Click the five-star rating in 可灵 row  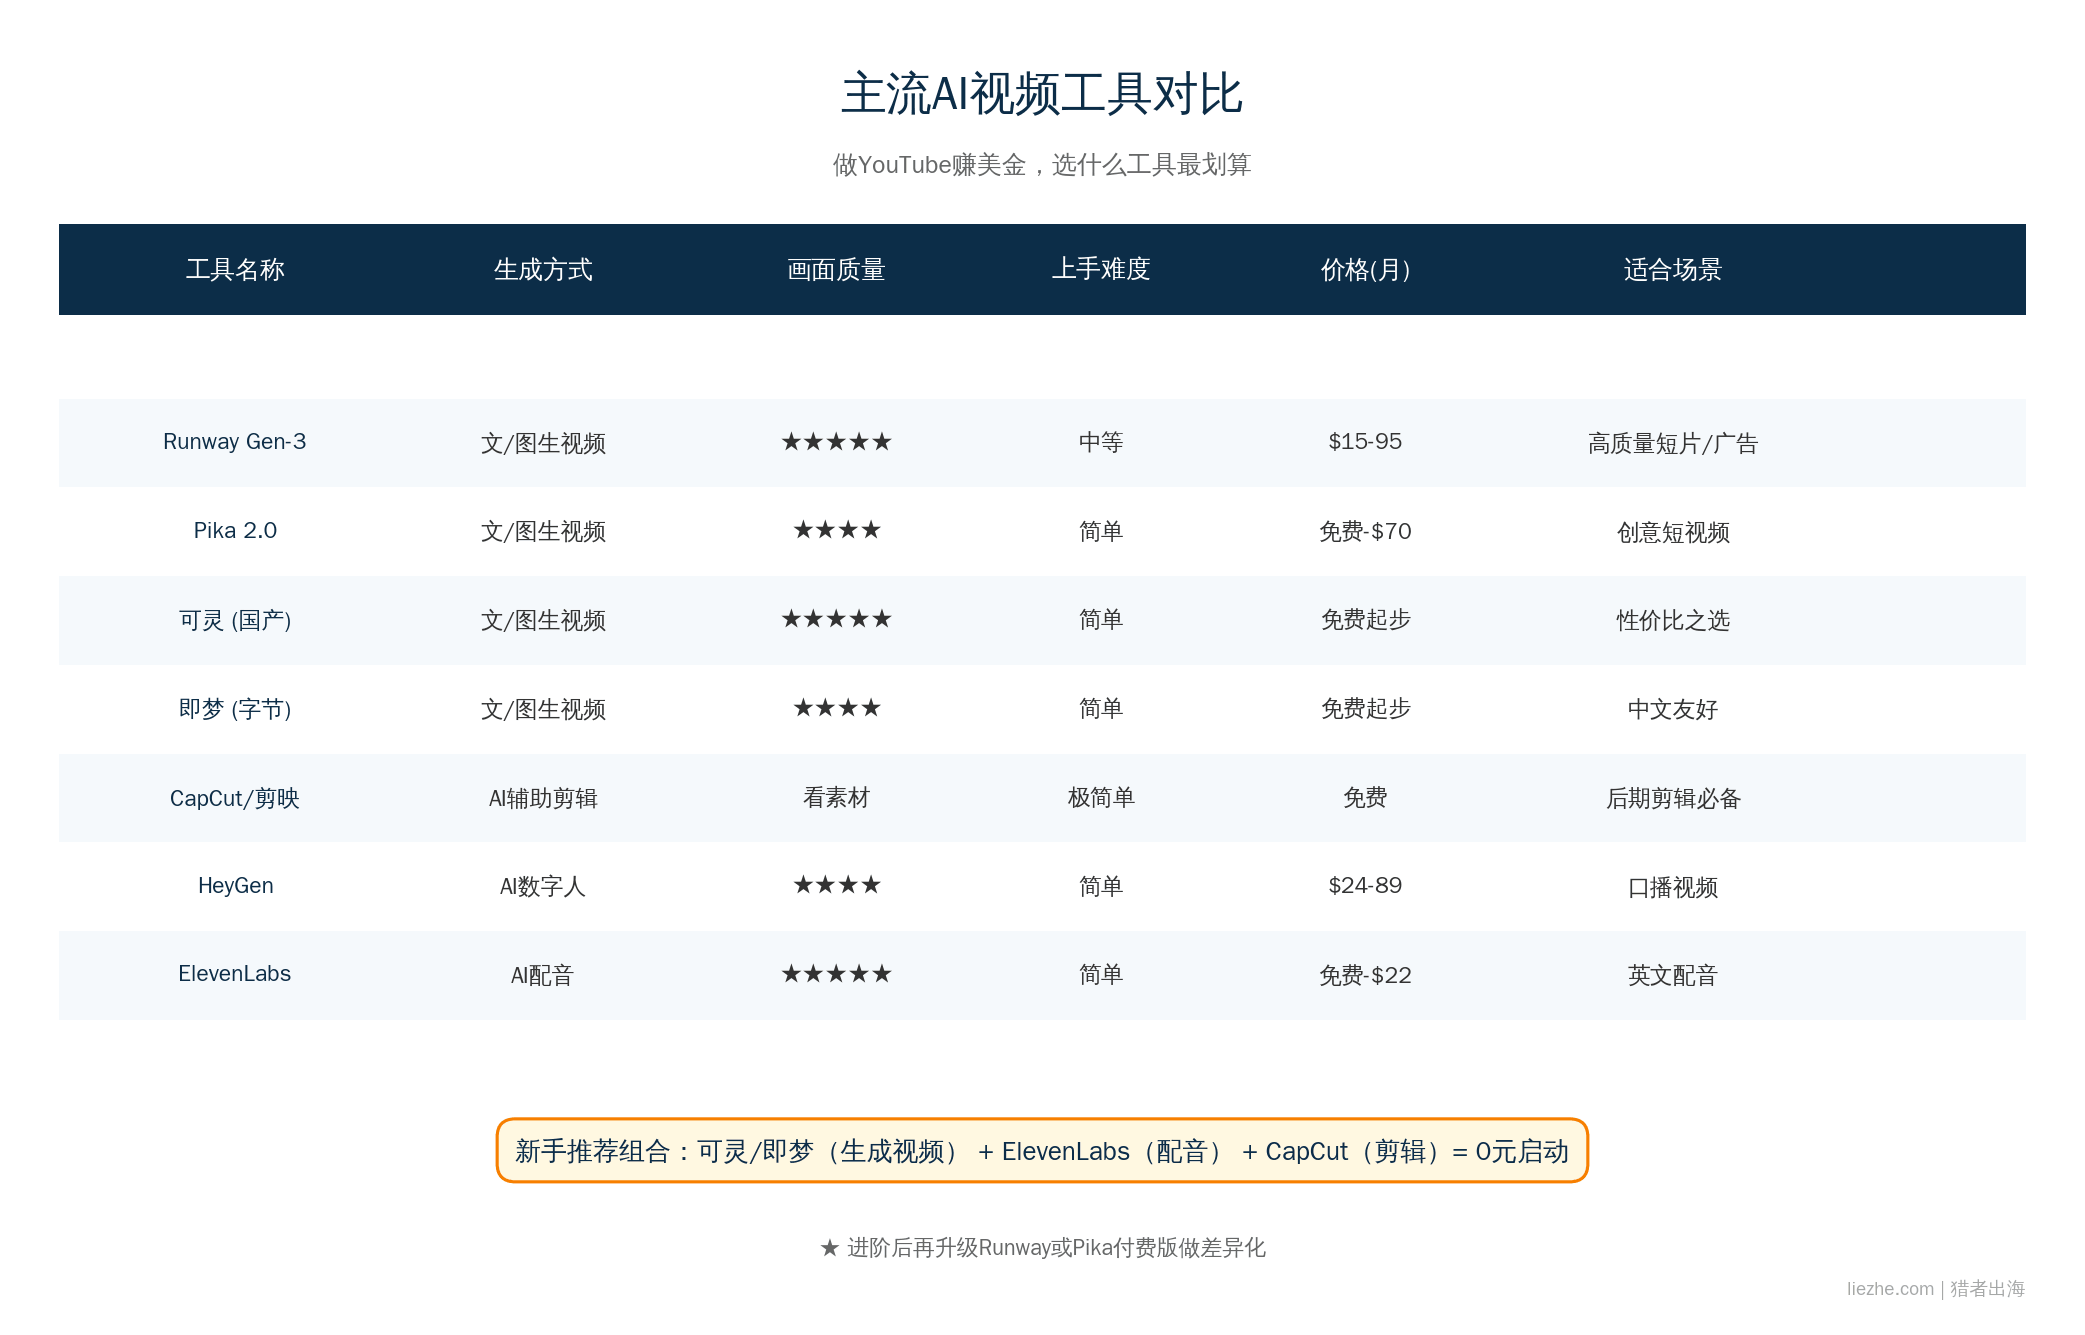pyautogui.click(x=836, y=619)
